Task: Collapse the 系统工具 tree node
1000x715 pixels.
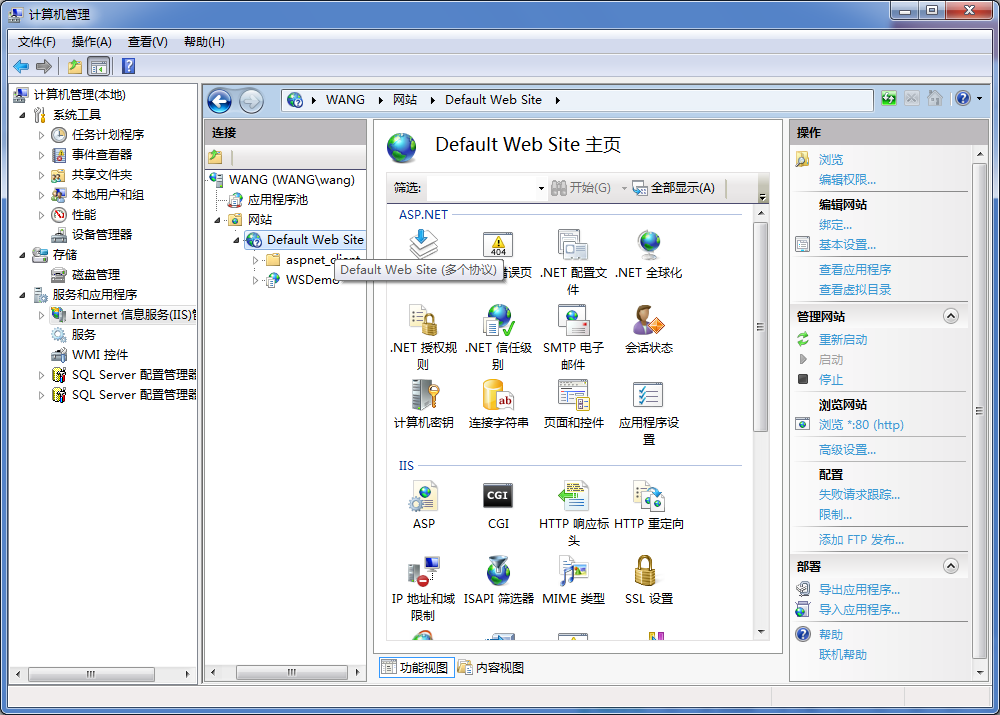Action: (x=23, y=115)
